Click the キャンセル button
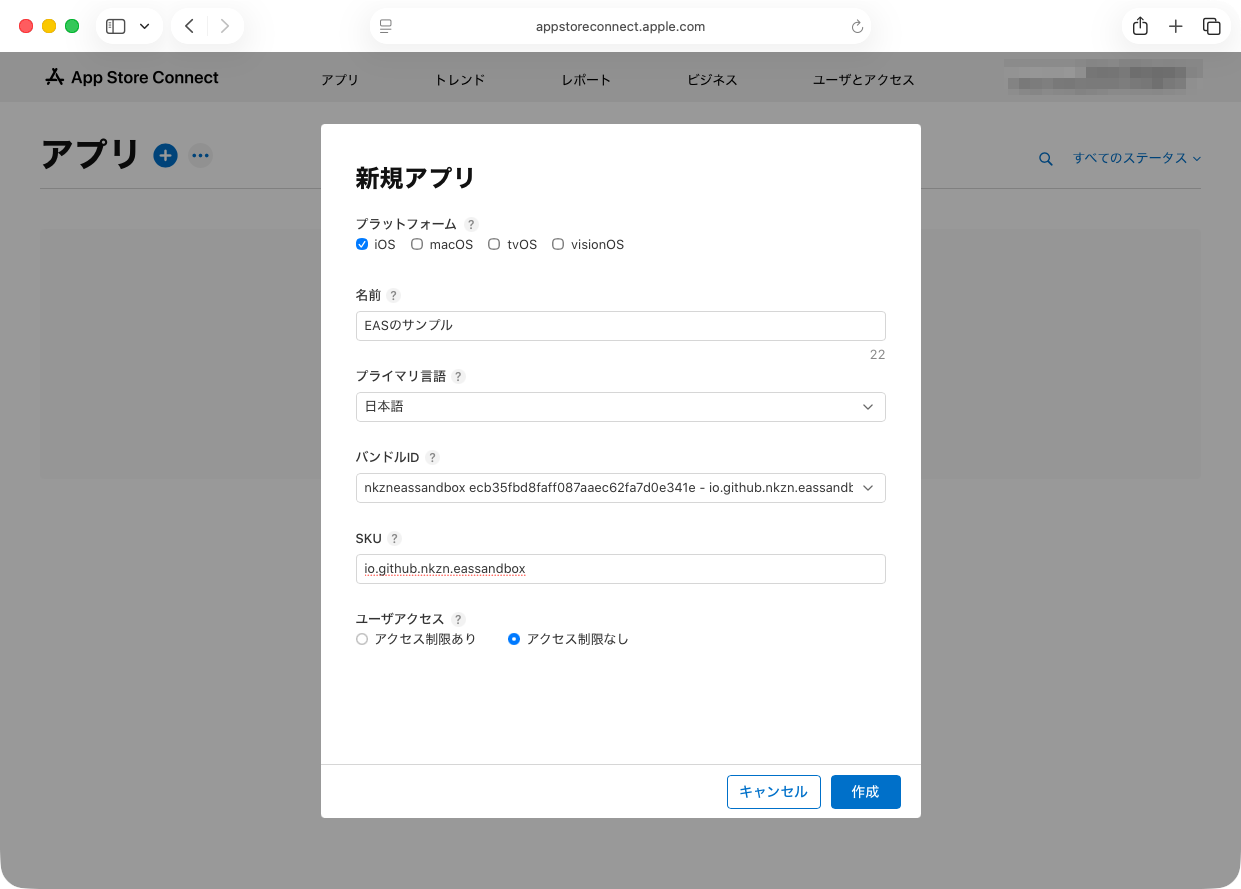Viewport: 1241px width, 889px height. pos(773,792)
